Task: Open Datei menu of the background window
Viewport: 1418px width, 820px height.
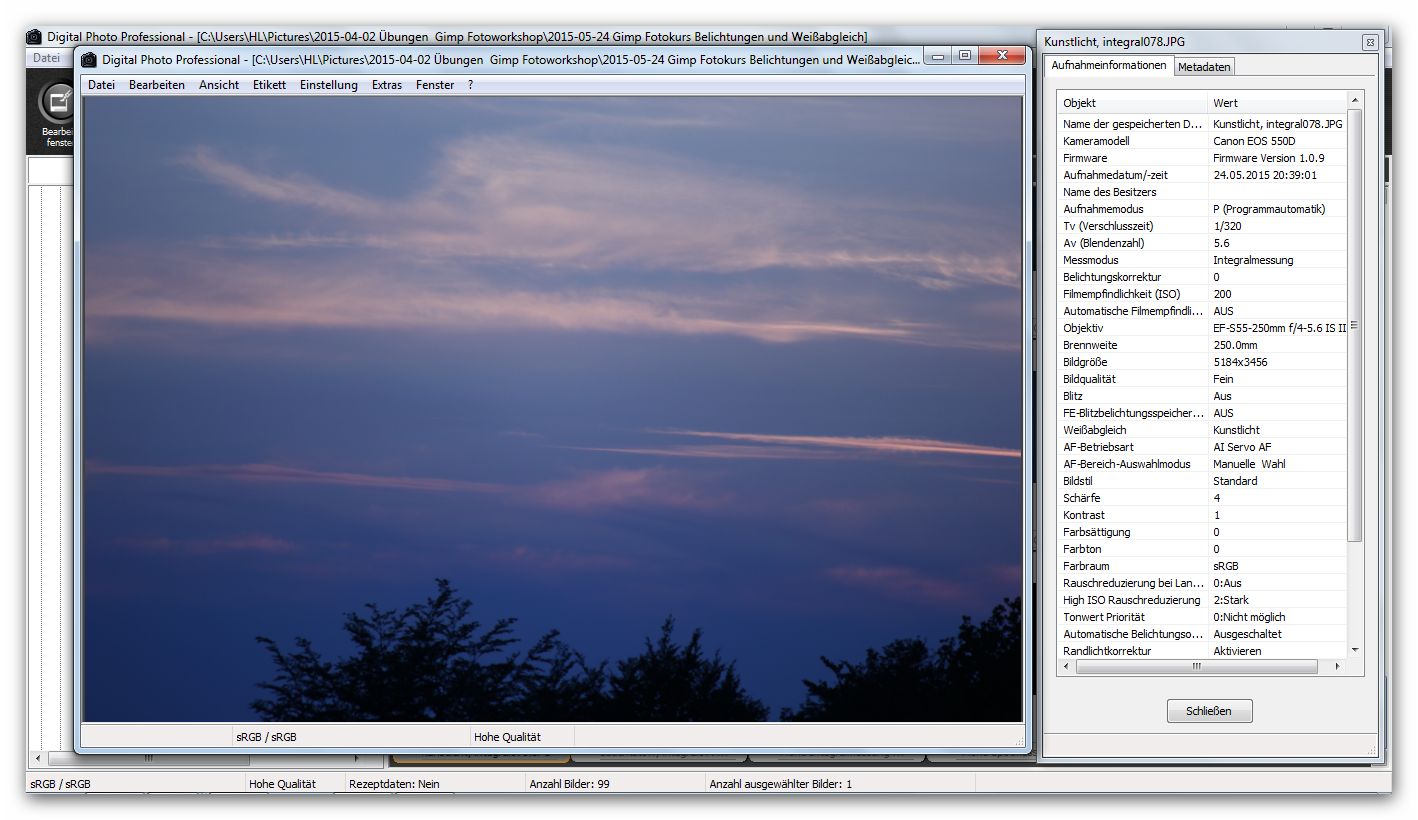Action: [46, 58]
